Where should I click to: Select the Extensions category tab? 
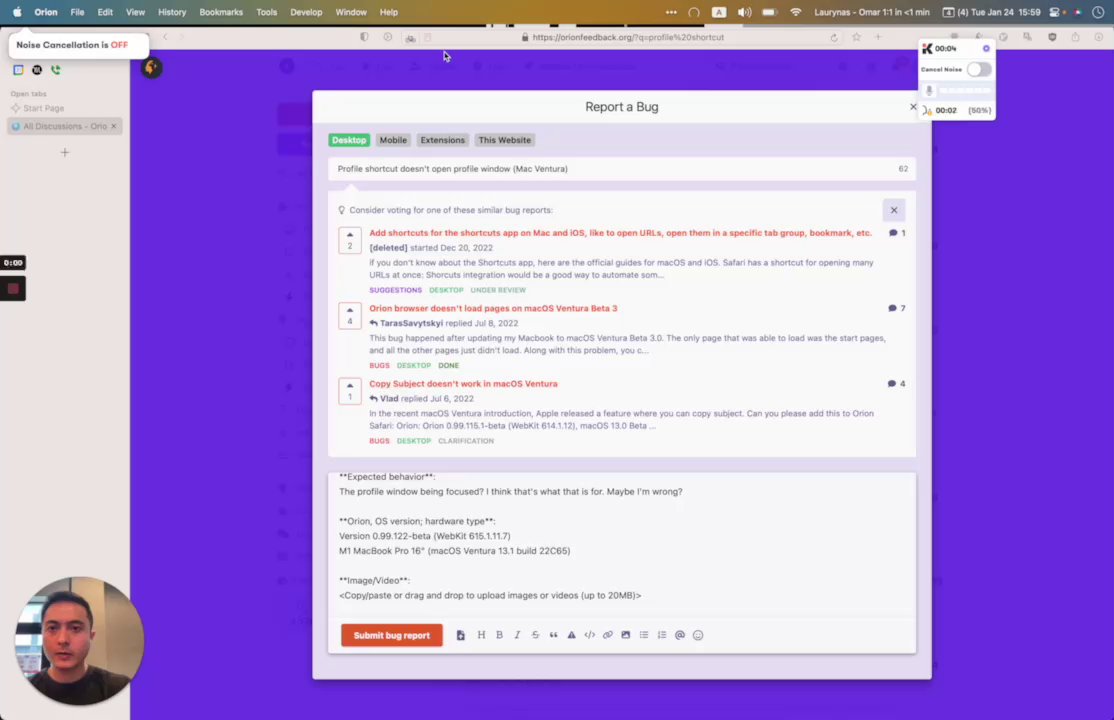point(443,140)
